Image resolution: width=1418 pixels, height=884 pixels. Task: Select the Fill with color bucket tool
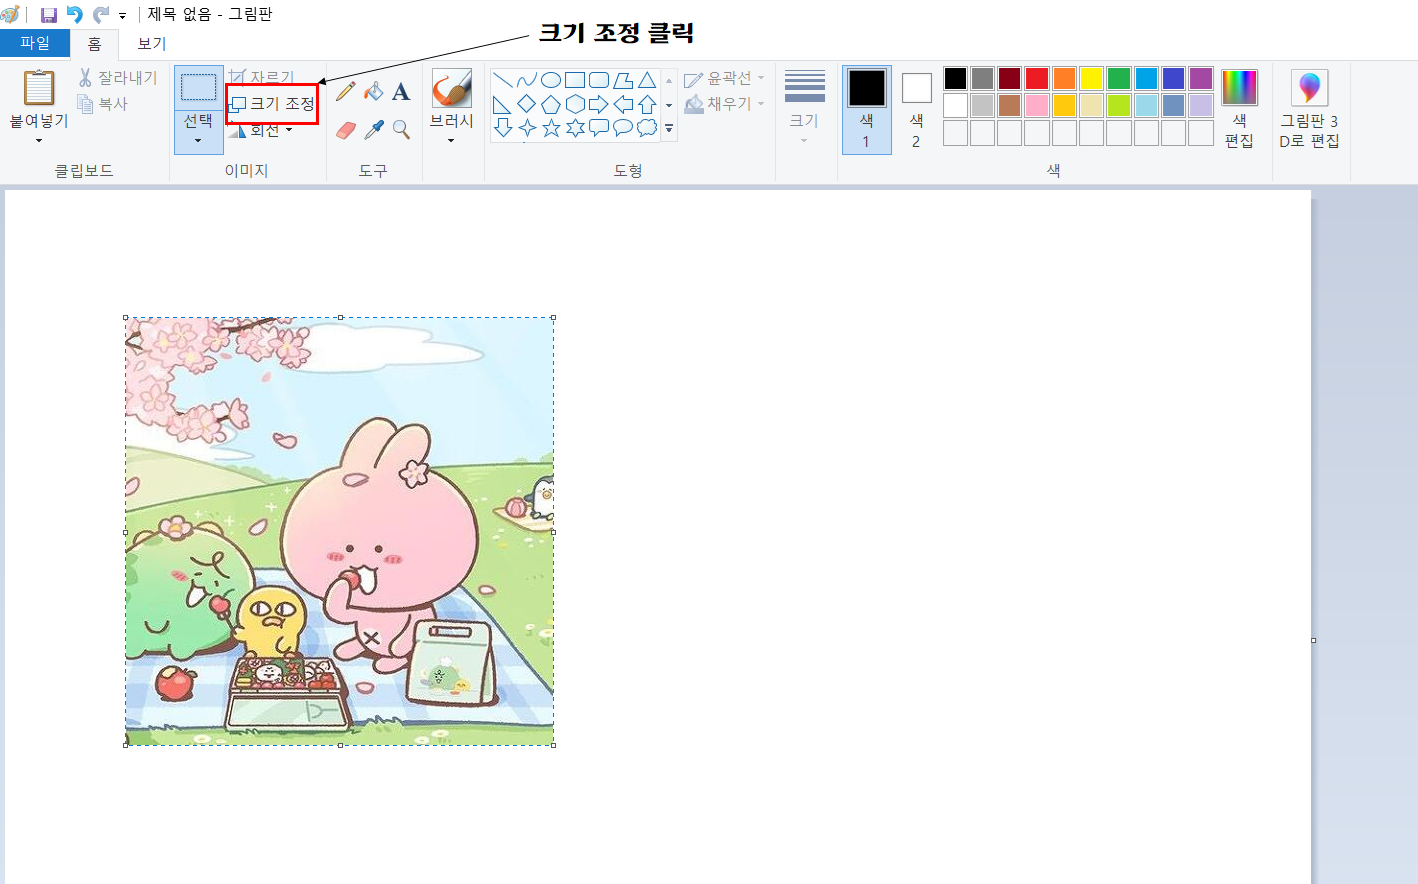click(374, 92)
